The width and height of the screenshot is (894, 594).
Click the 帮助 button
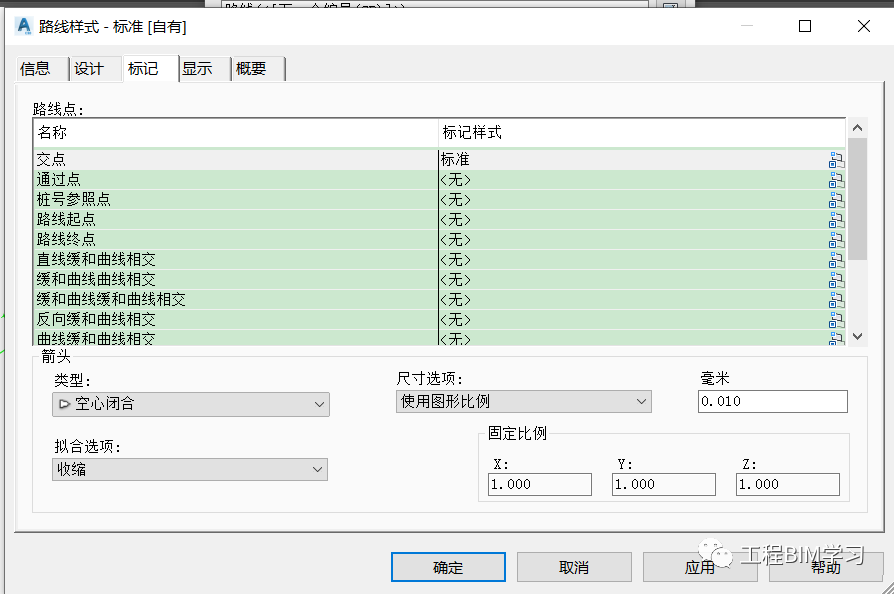click(x=826, y=567)
